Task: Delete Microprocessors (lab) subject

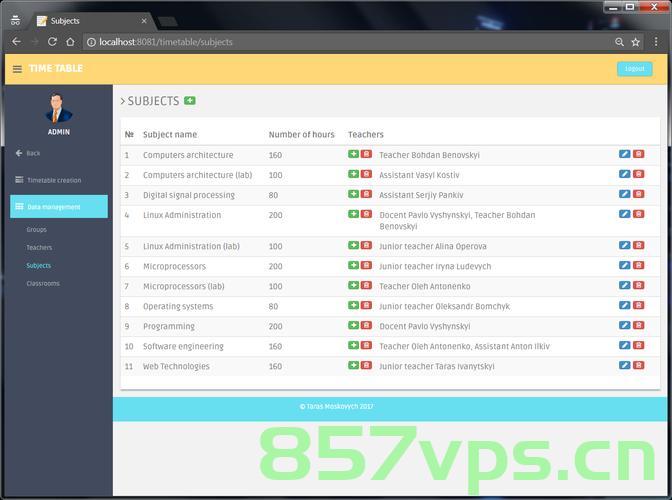Action: 638,286
